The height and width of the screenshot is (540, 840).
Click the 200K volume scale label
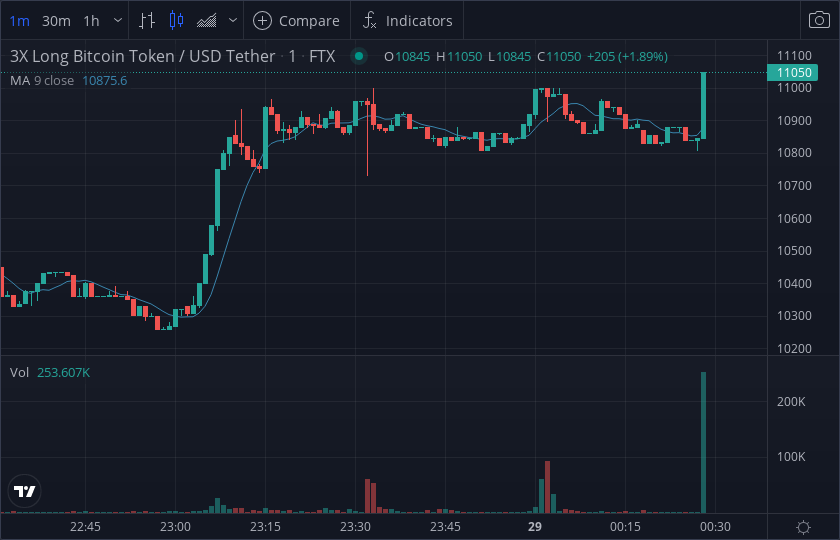[791, 402]
